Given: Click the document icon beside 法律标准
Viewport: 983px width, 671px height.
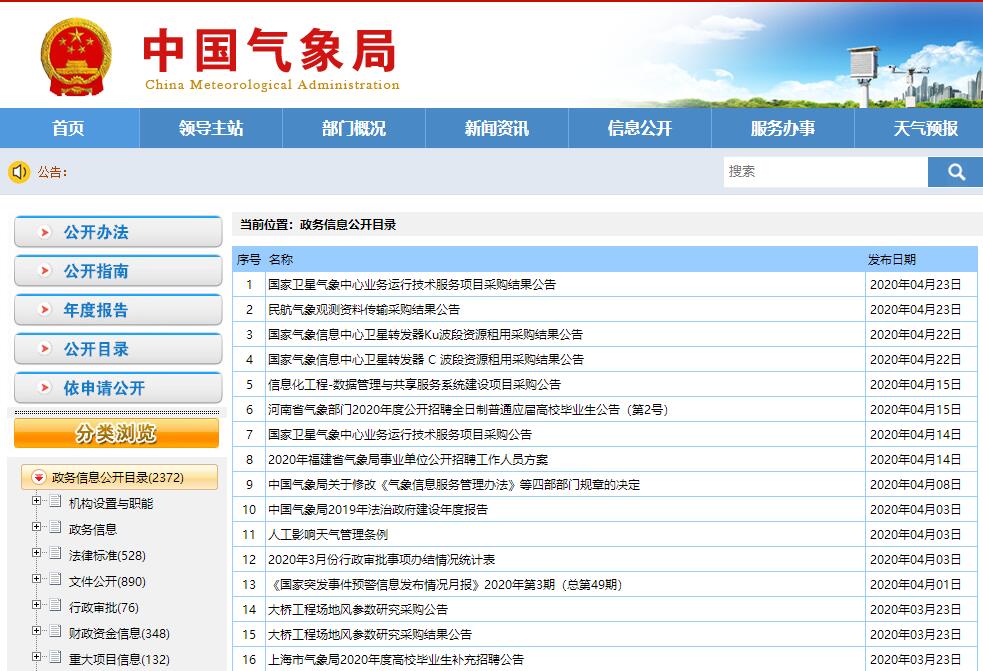Looking at the screenshot, I should 55,553.
